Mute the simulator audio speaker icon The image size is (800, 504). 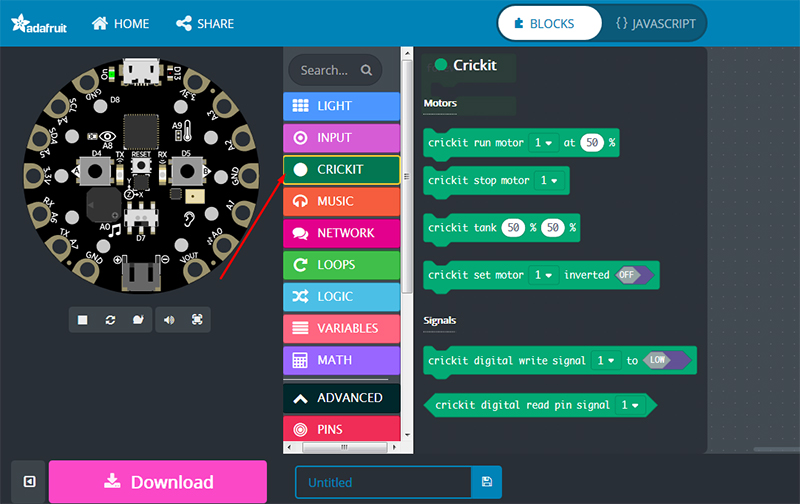tap(169, 320)
